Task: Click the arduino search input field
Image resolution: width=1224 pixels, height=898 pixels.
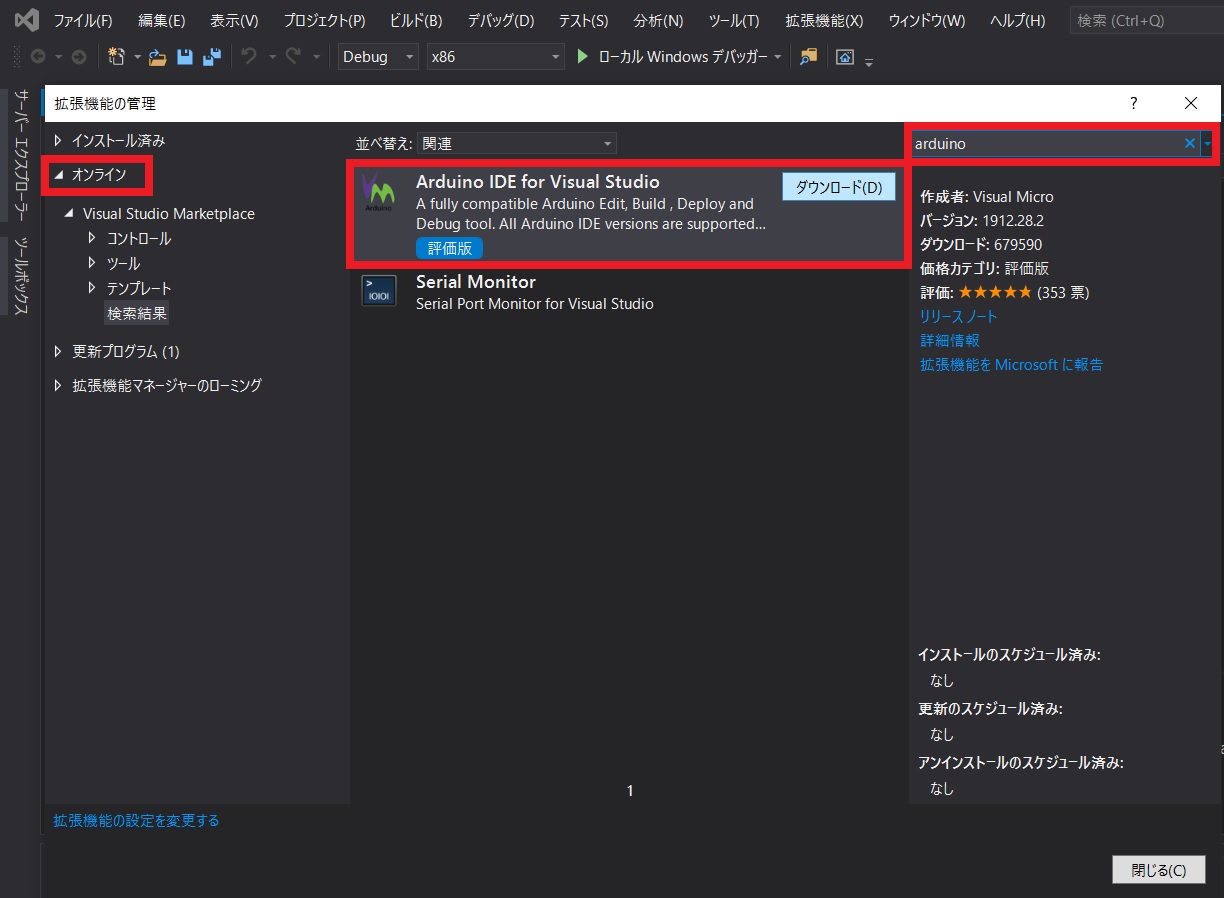Action: [1046, 143]
